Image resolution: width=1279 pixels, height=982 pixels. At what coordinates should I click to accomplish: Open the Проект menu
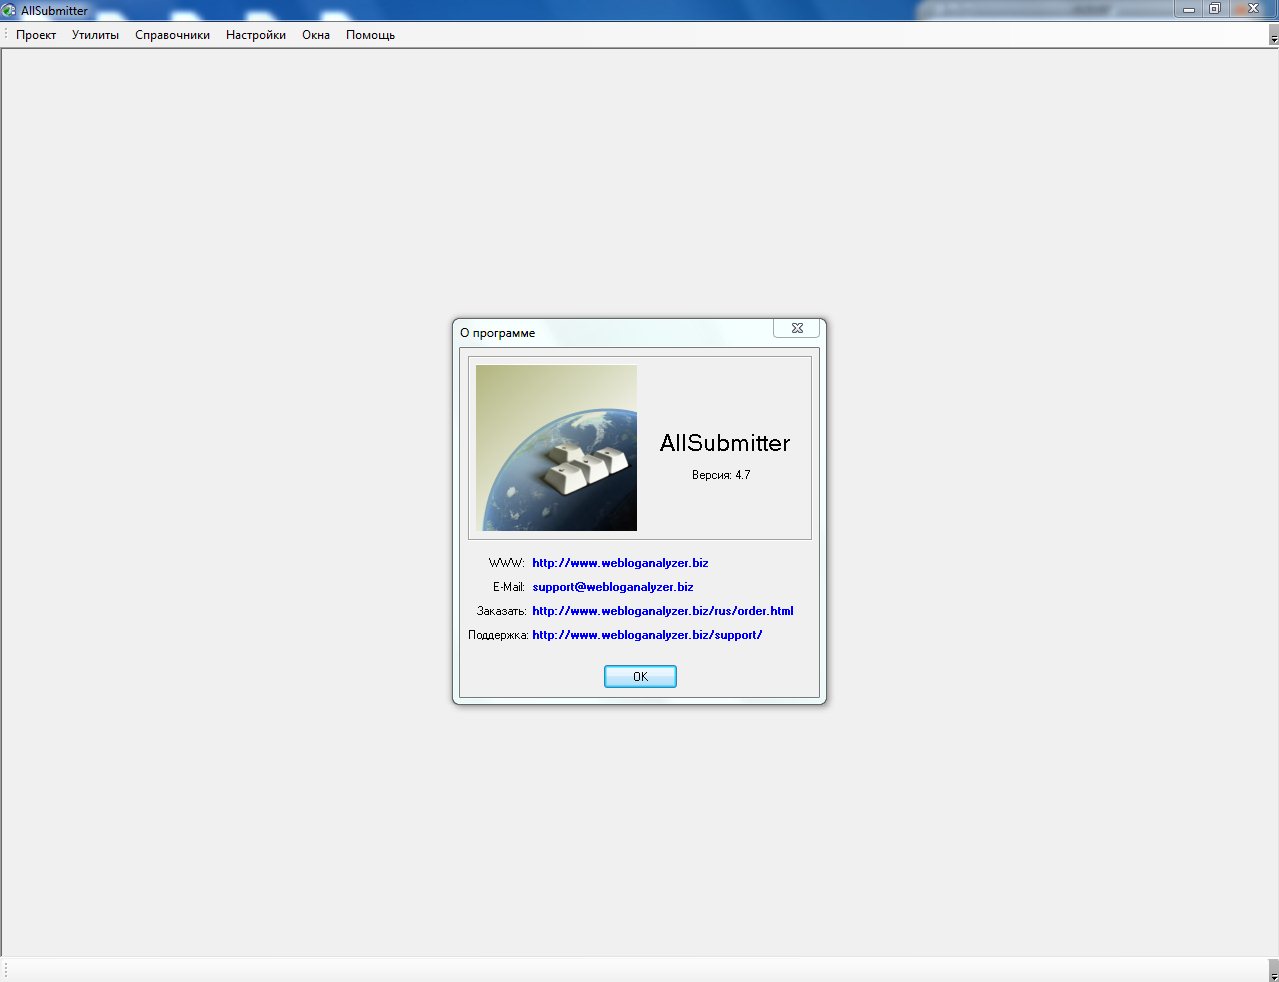[x=36, y=35]
